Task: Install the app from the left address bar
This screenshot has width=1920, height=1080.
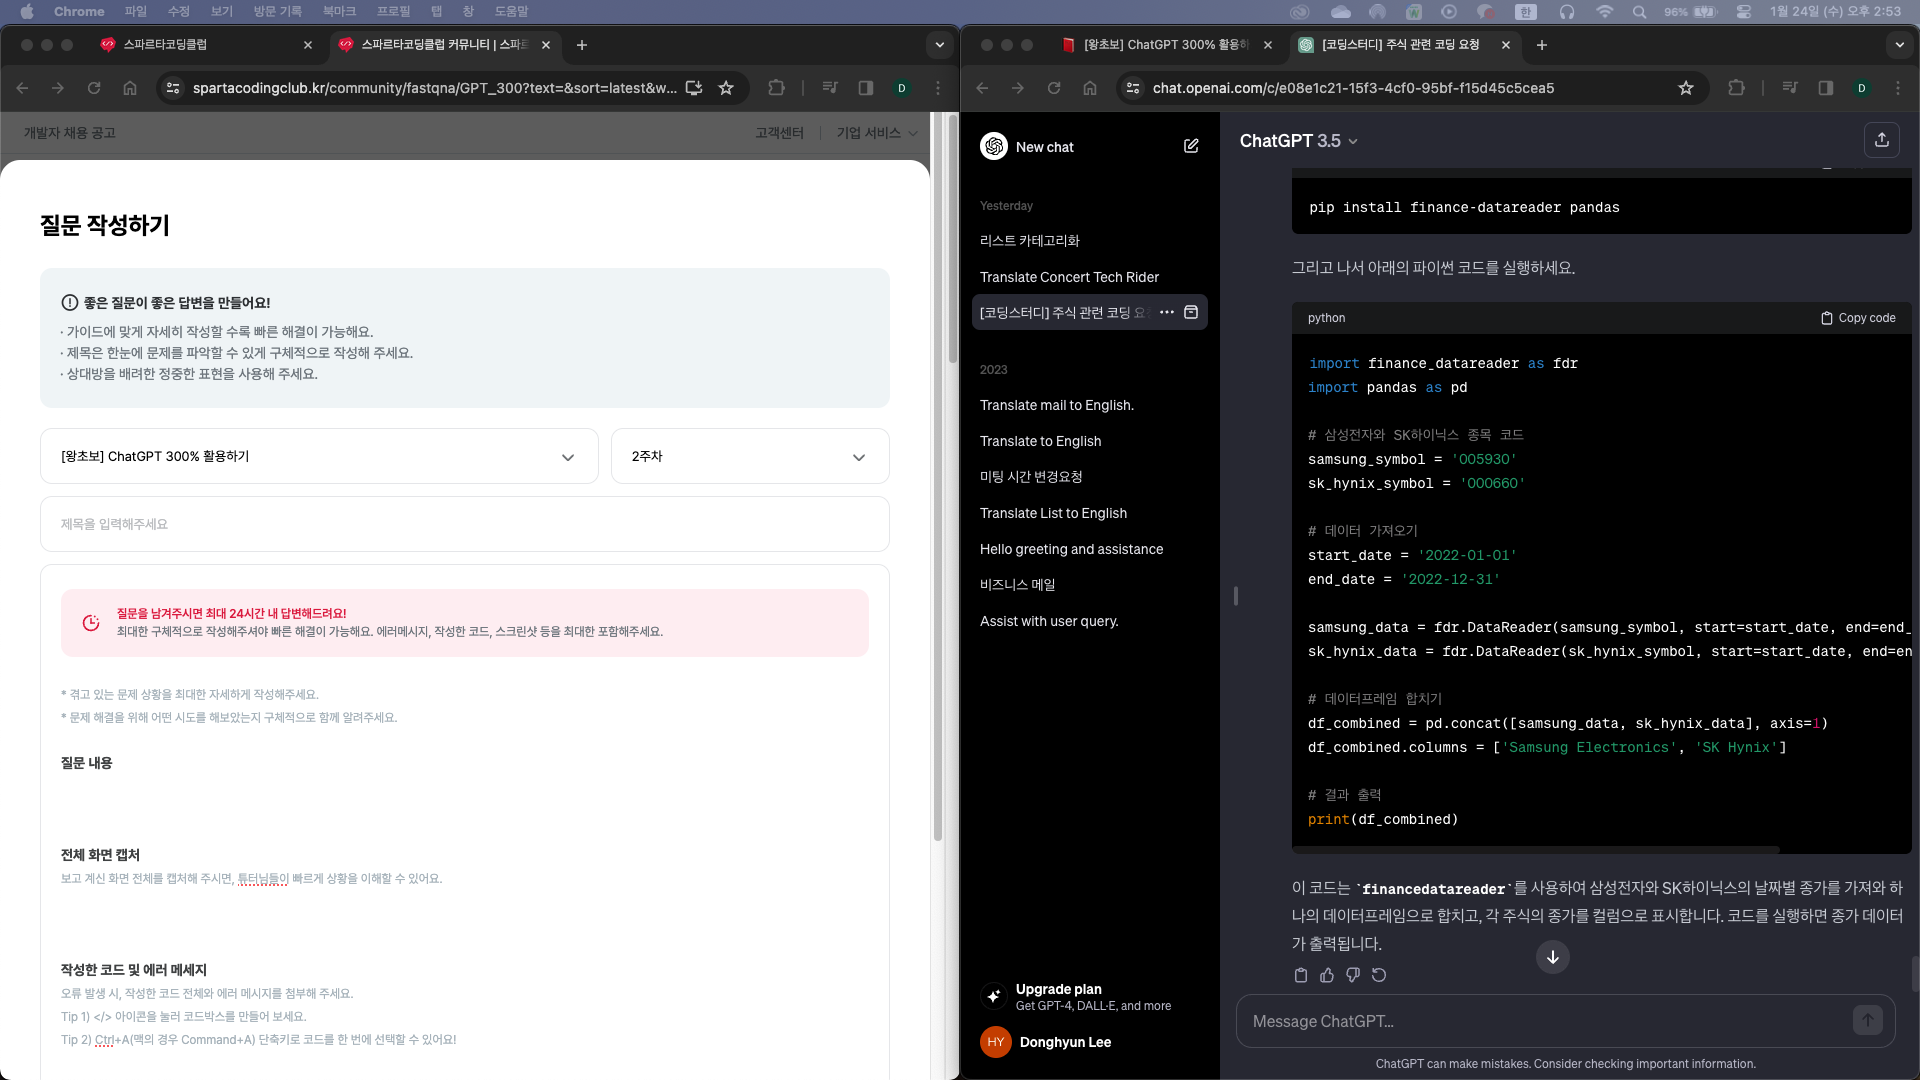Action: click(694, 88)
